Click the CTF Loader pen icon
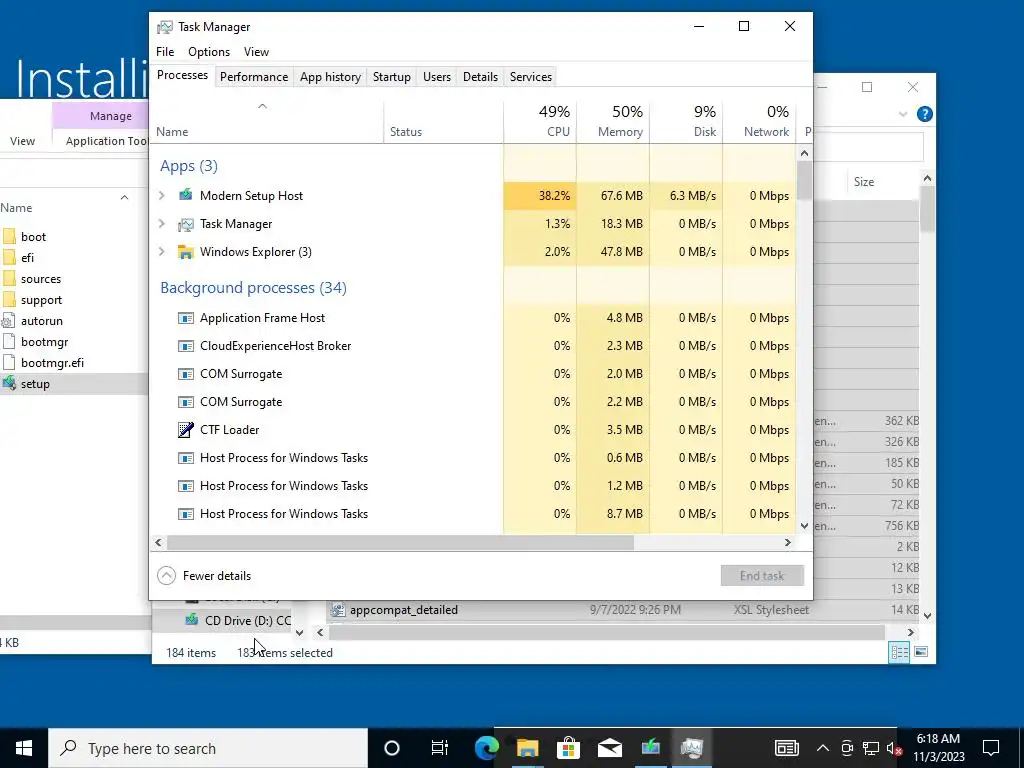Viewport: 1024px width, 768px height. pos(185,430)
